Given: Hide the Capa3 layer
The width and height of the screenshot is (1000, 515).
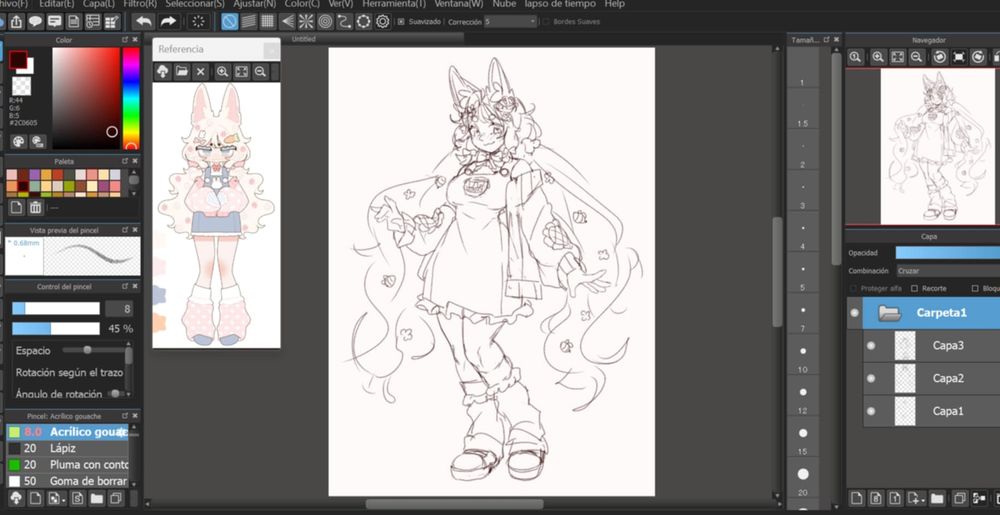Looking at the screenshot, I should click(x=871, y=345).
